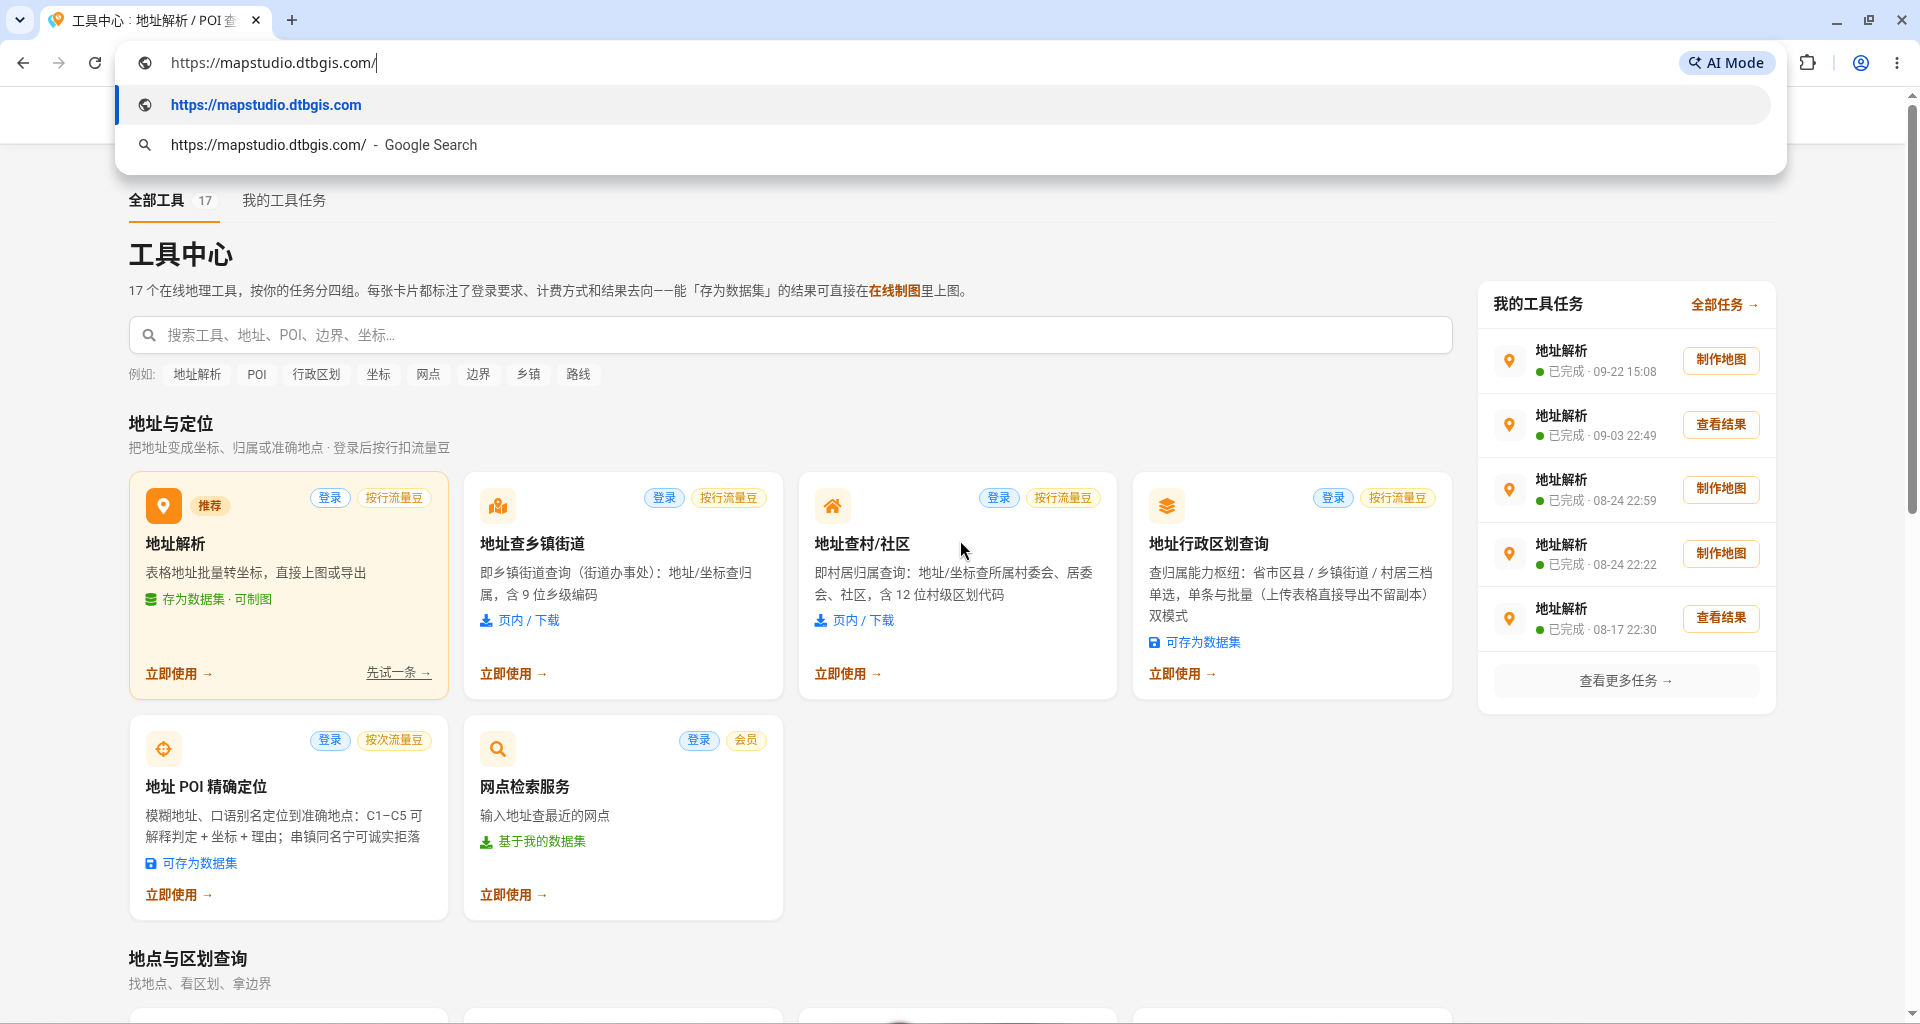
Task: Click 查看更多任务 button
Action: pos(1626,681)
